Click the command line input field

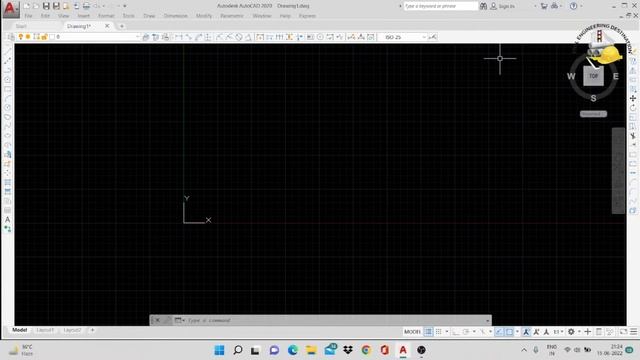coord(337,320)
